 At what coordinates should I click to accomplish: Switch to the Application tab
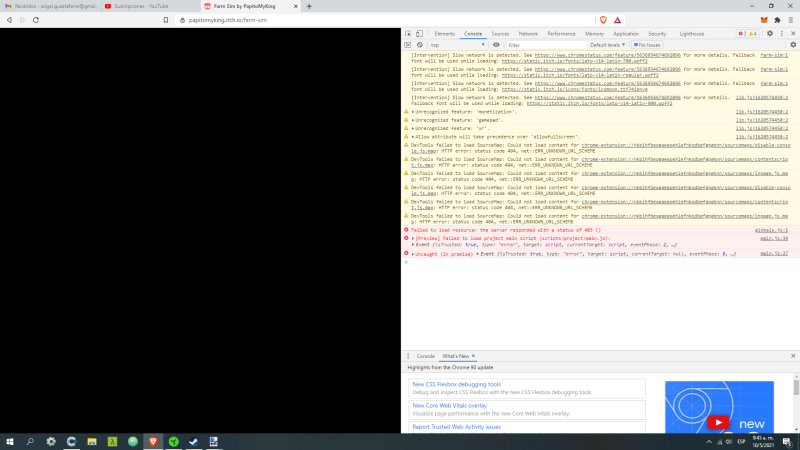click(626, 34)
